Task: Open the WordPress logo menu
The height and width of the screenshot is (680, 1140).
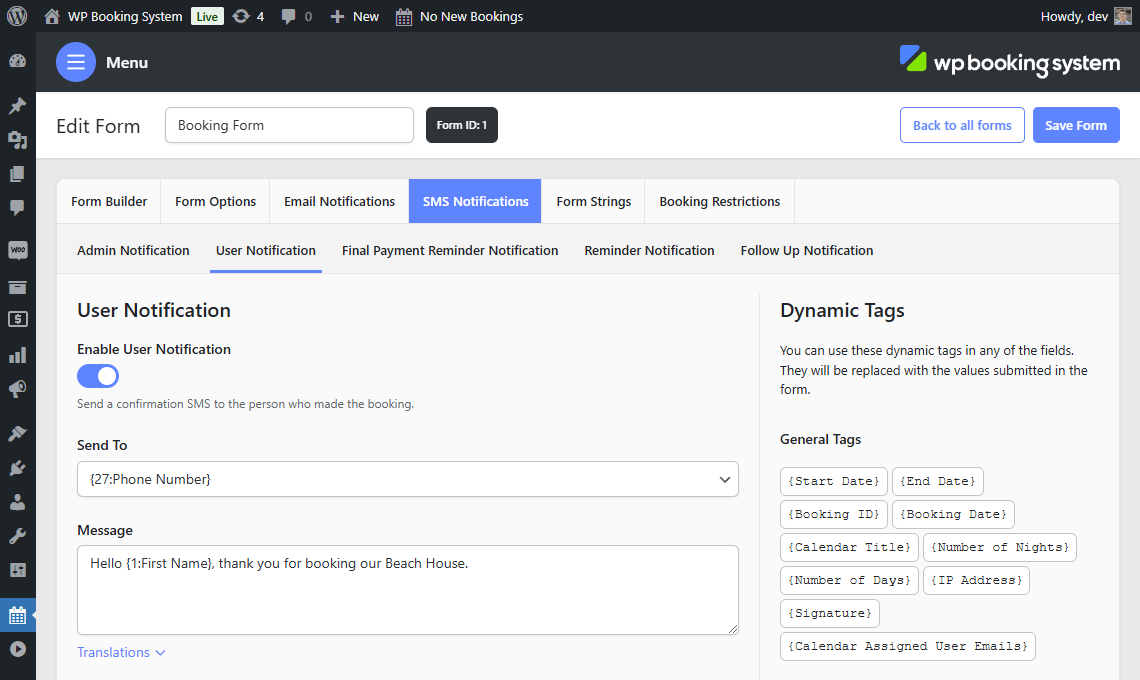Action: pos(17,16)
